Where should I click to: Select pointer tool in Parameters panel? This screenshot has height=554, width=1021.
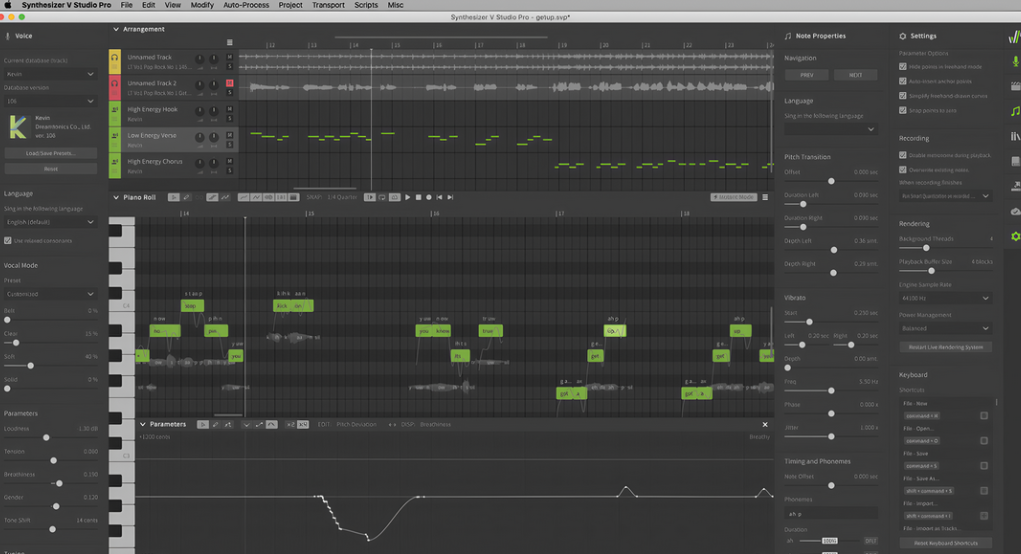(x=203, y=424)
